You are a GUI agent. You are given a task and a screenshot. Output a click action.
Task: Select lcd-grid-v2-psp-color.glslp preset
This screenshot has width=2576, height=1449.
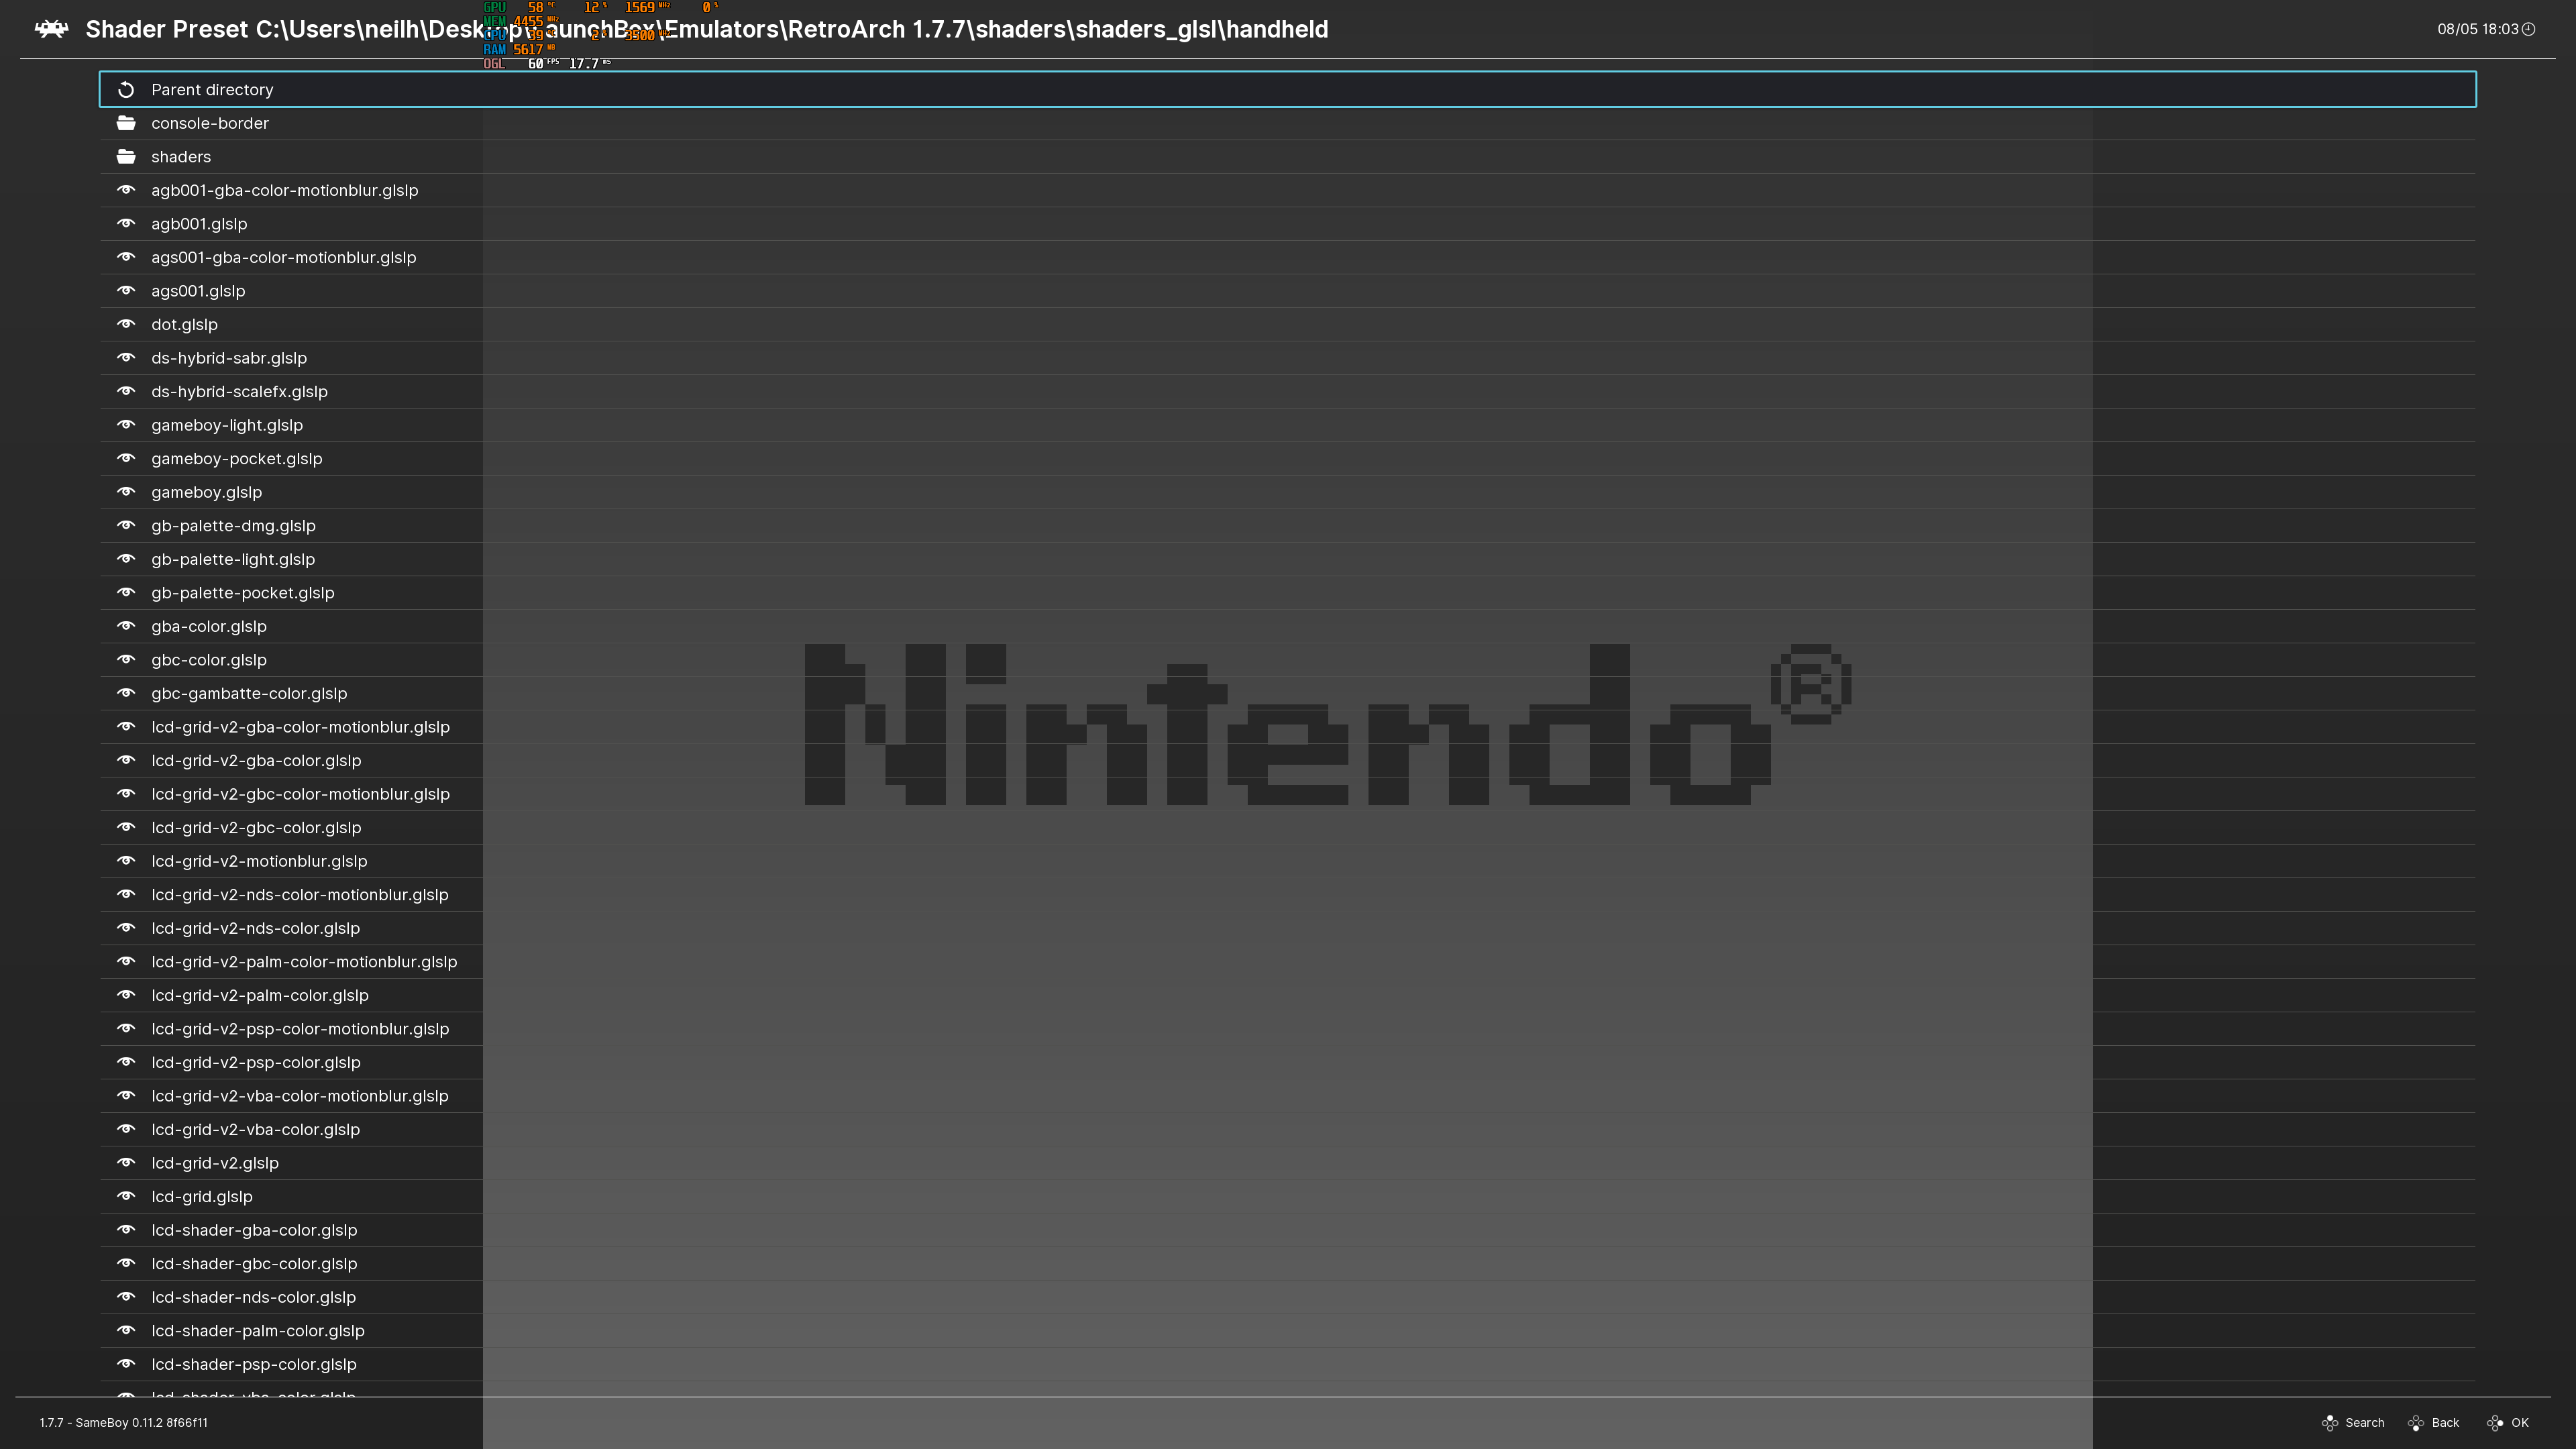1287,1061
